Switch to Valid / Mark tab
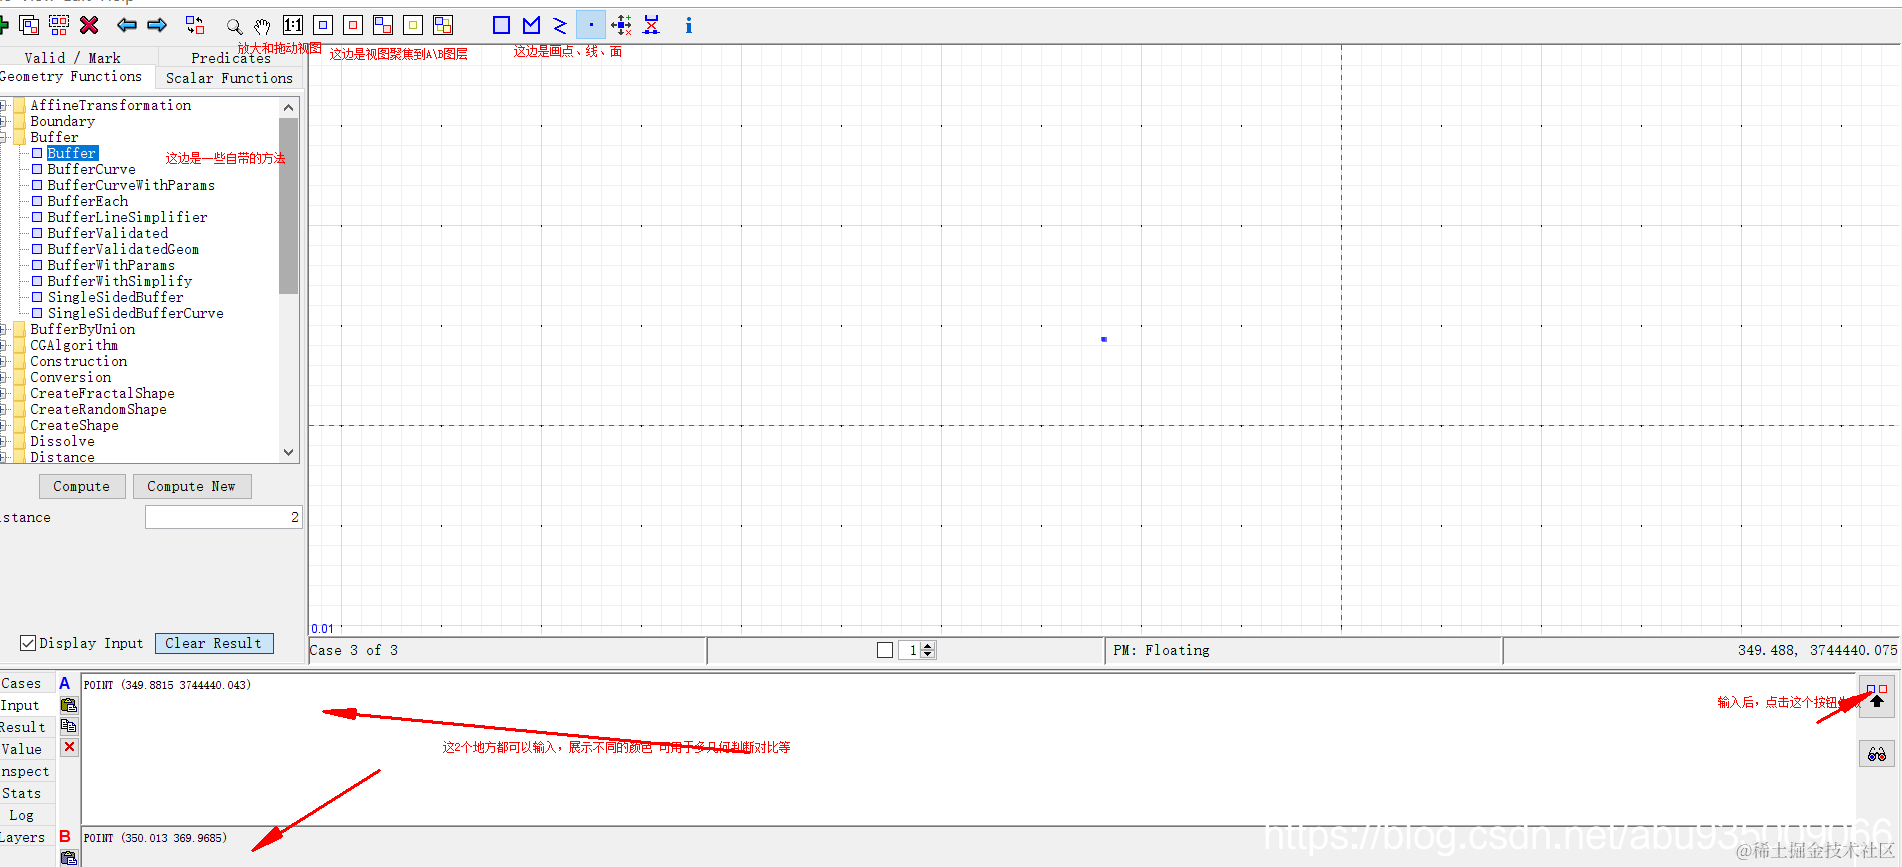 point(72,58)
